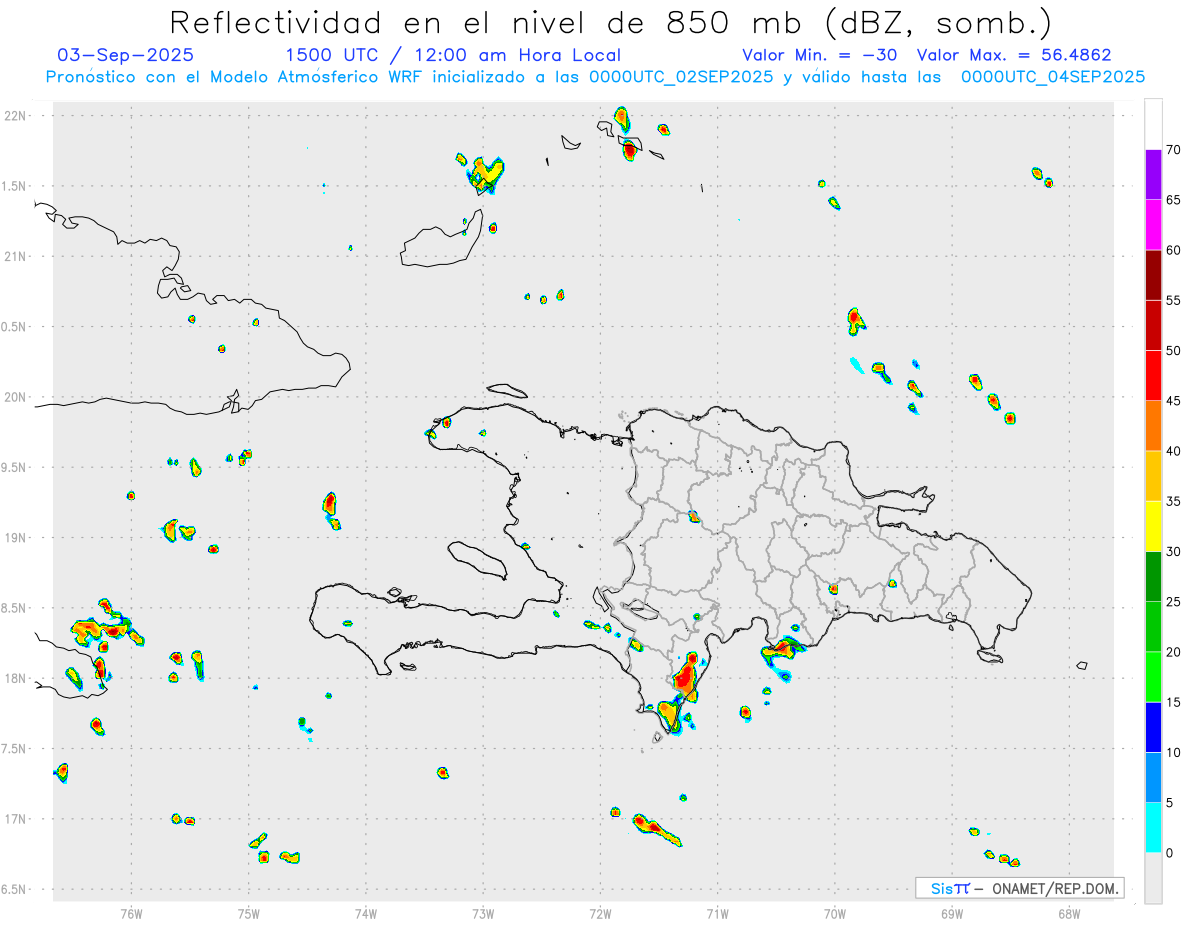The width and height of the screenshot is (1200, 927).
Task: Click the '21N' latitude label
Action: coord(16,256)
